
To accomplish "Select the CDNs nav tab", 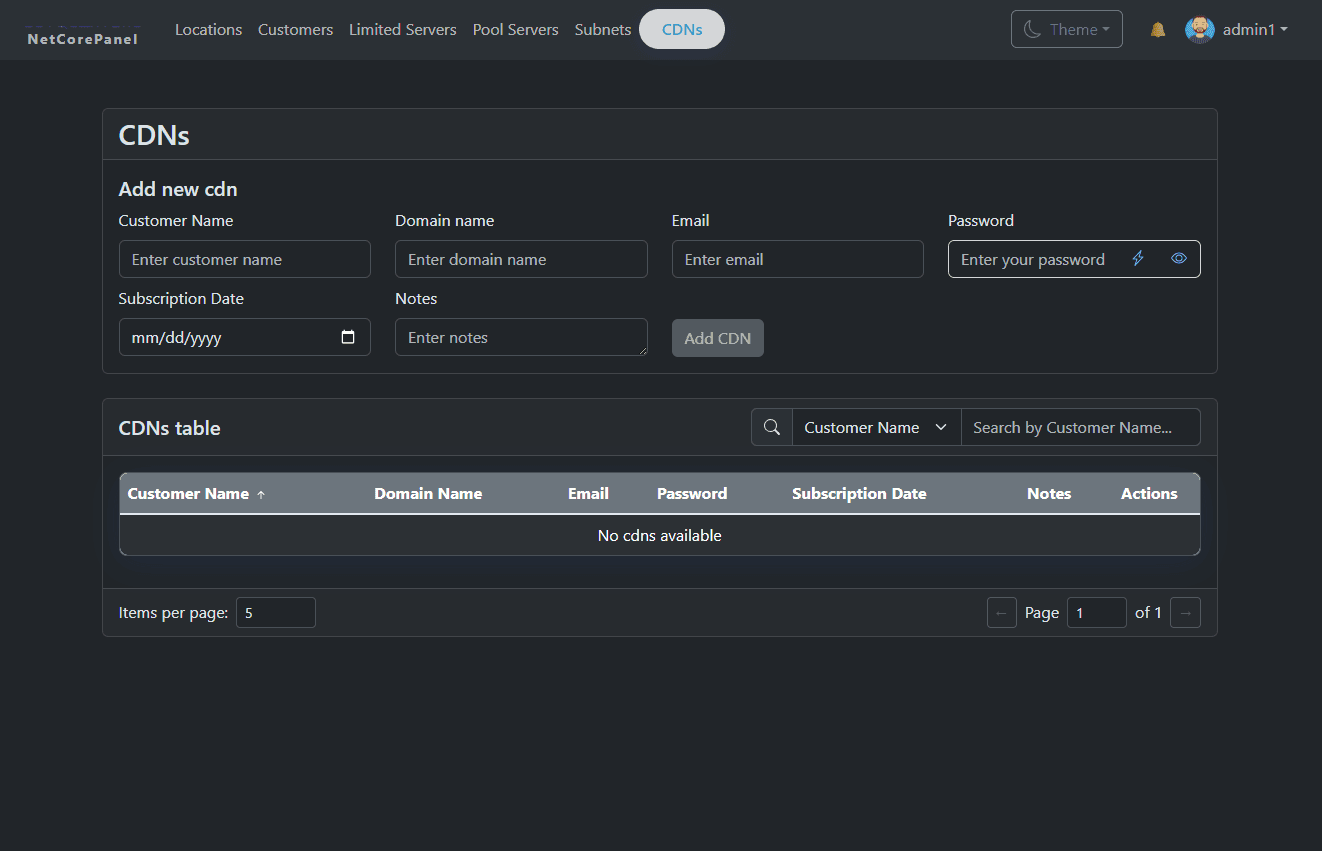I will coord(682,30).
